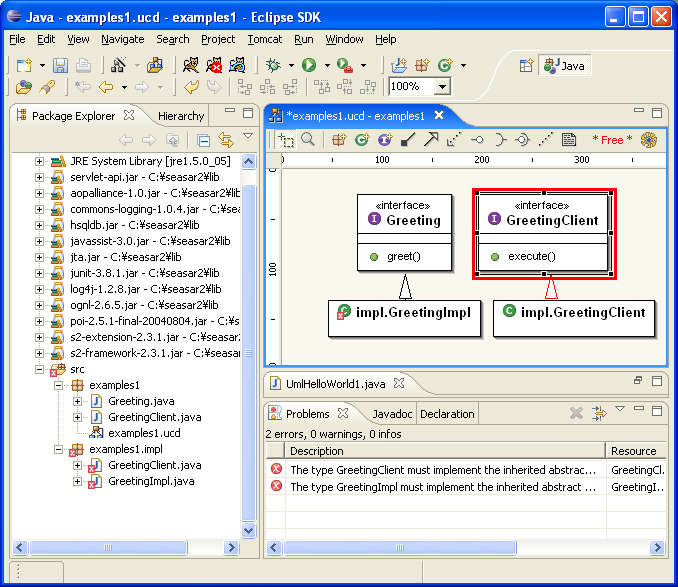The height and width of the screenshot is (587, 678).
Task: Switch to the Javadoc tab
Action: click(392, 413)
